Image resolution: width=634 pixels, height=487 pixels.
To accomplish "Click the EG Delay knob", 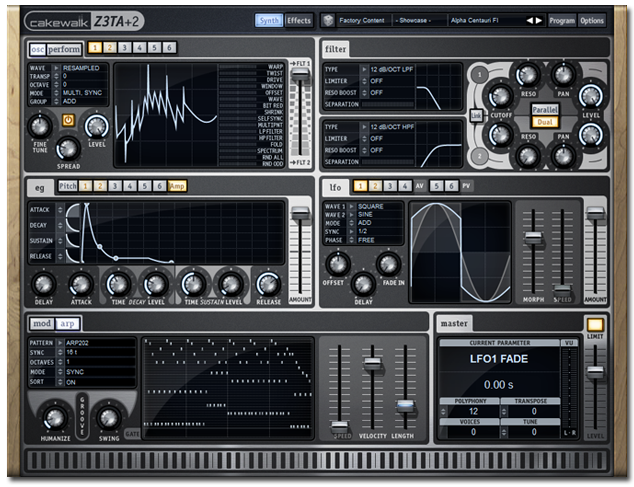I will pyautogui.click(x=44, y=284).
